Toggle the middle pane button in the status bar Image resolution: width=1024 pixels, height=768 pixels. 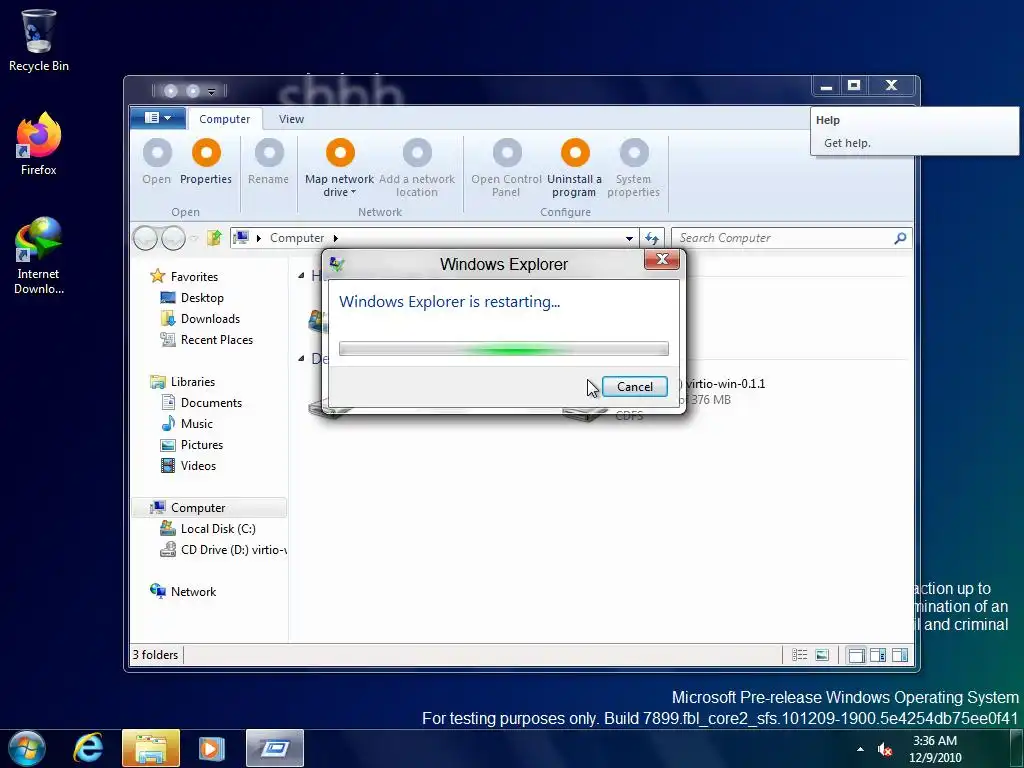pos(878,654)
